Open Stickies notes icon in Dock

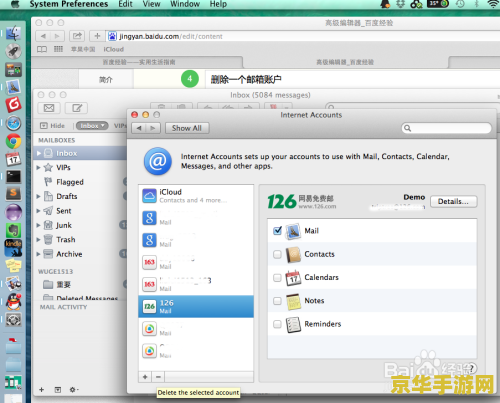point(13,266)
